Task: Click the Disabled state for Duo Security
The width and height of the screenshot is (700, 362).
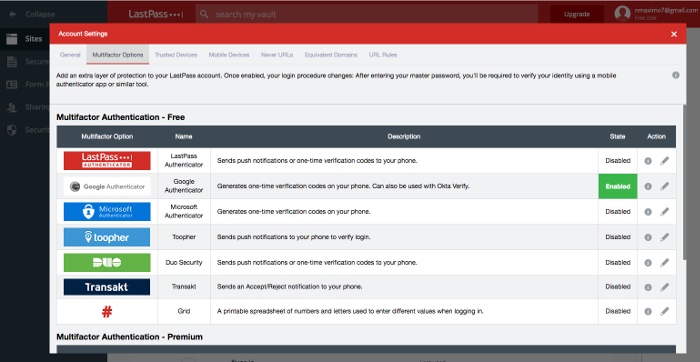Action: point(617,262)
